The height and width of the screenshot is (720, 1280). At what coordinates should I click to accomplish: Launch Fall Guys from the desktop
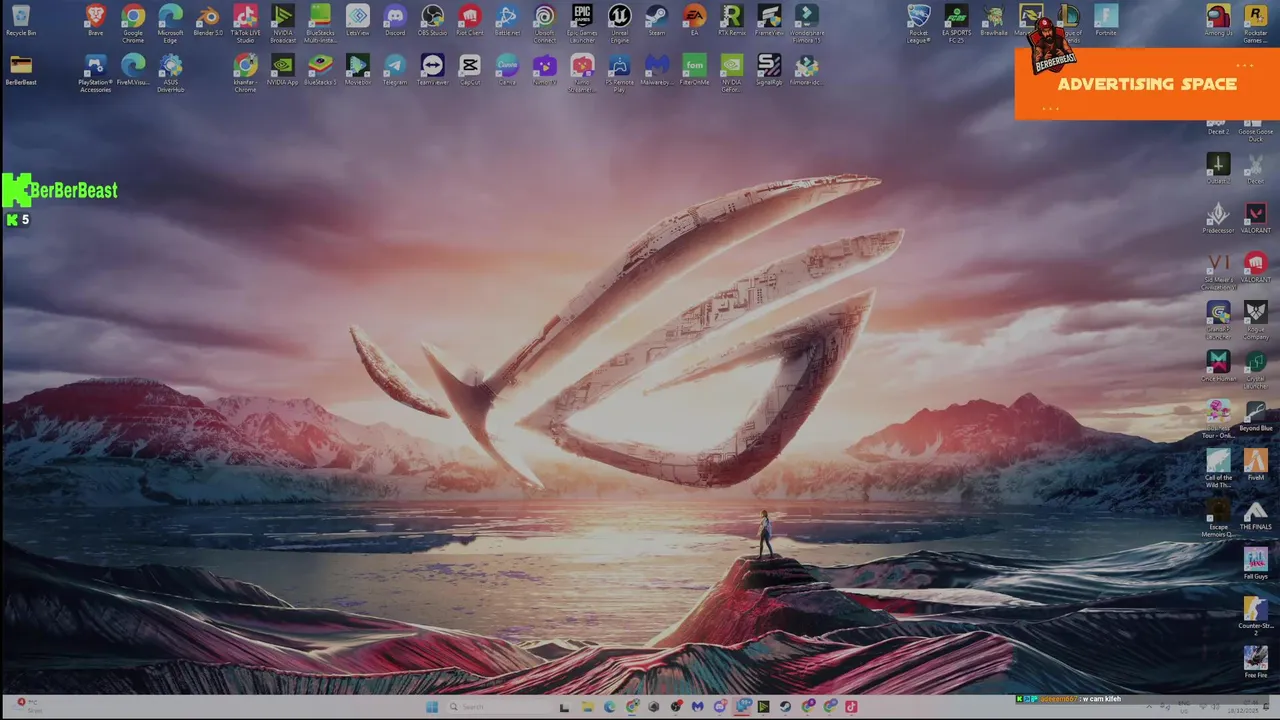point(1255,563)
